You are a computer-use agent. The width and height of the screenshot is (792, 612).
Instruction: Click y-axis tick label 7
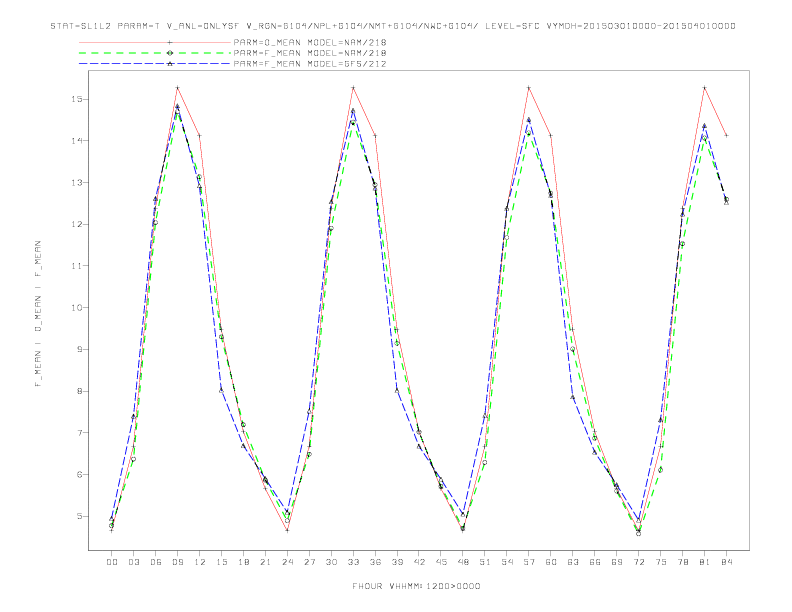click(x=80, y=433)
